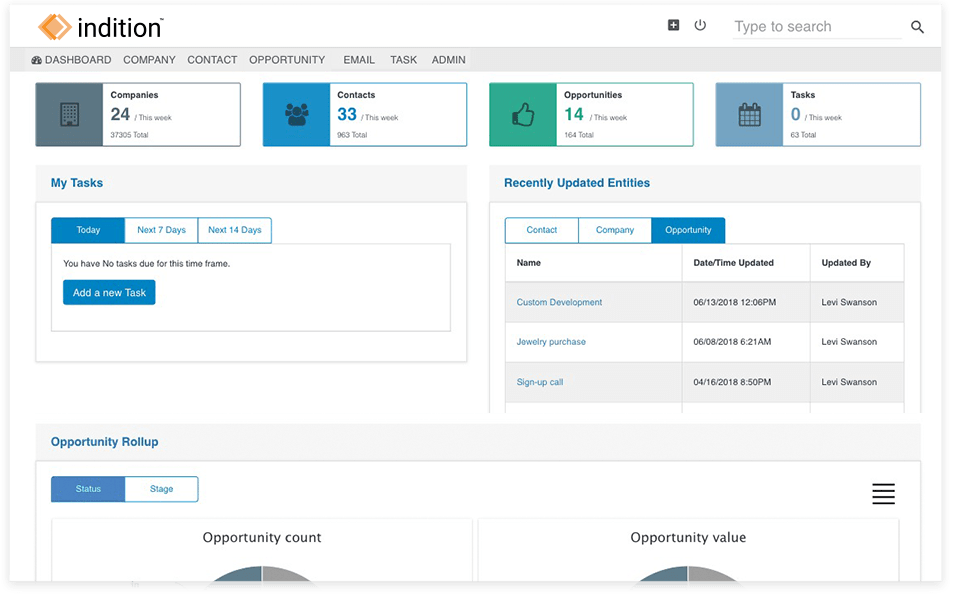Click the Add a new Task button
The height and width of the screenshot is (601, 953).
[109, 292]
